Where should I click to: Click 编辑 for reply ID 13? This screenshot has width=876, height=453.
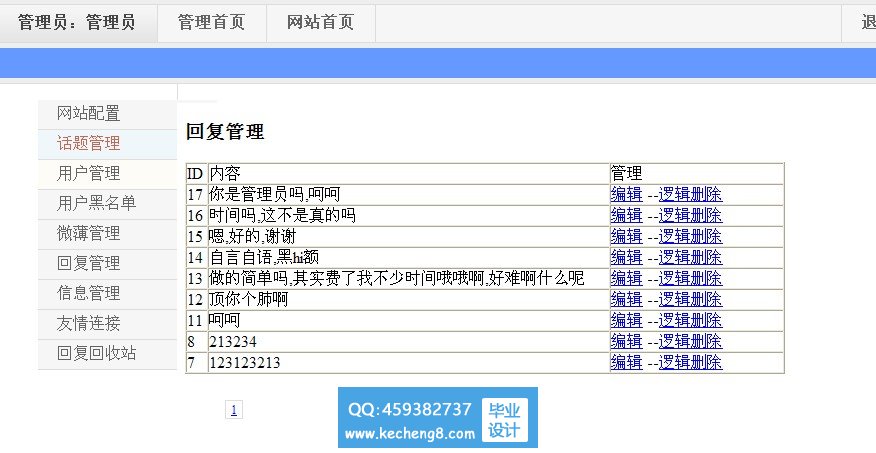coord(626,278)
